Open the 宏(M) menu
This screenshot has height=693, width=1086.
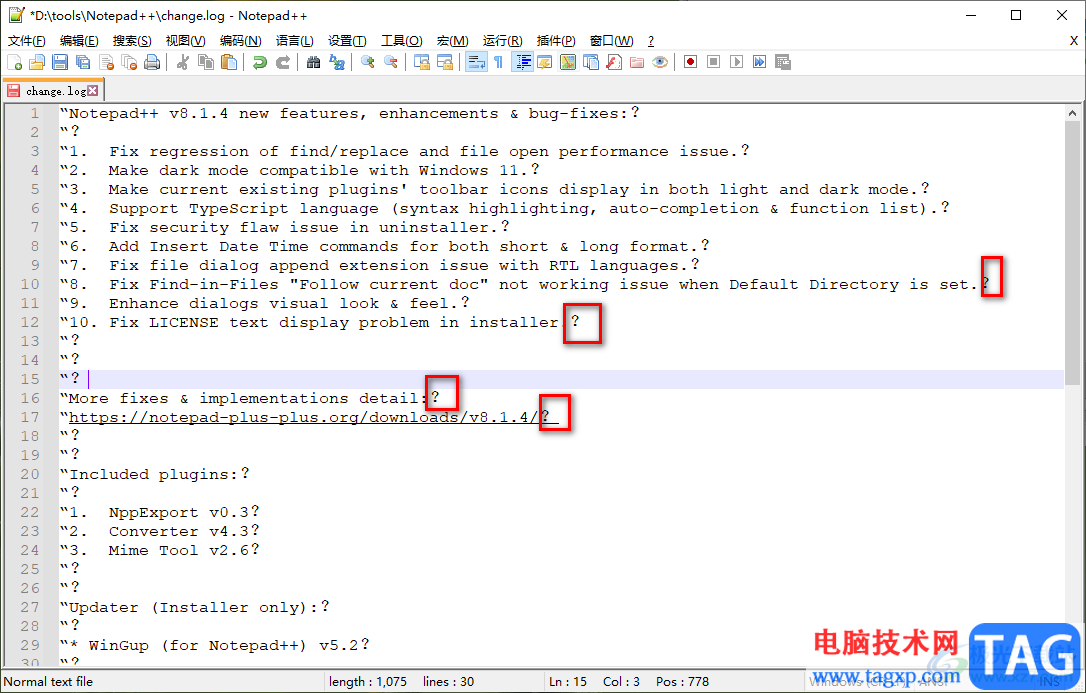[x=452, y=41]
